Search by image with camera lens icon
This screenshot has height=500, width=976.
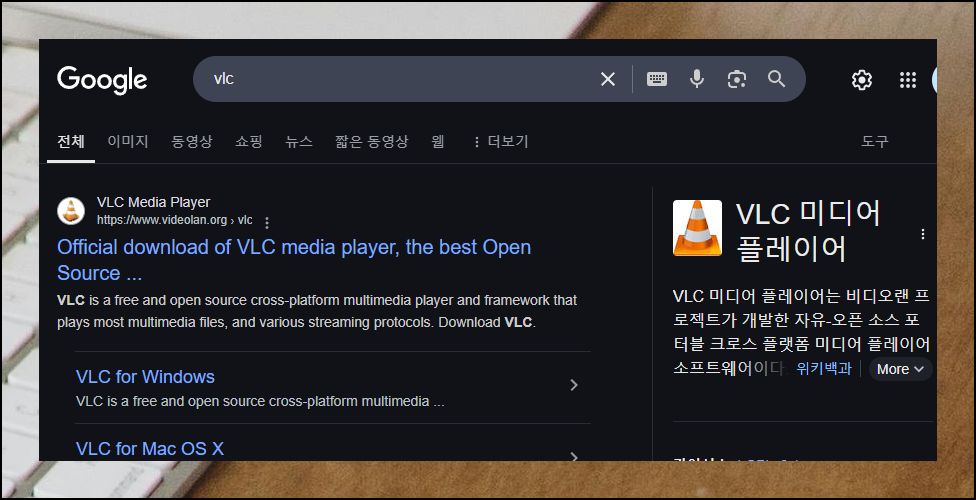tap(736, 79)
